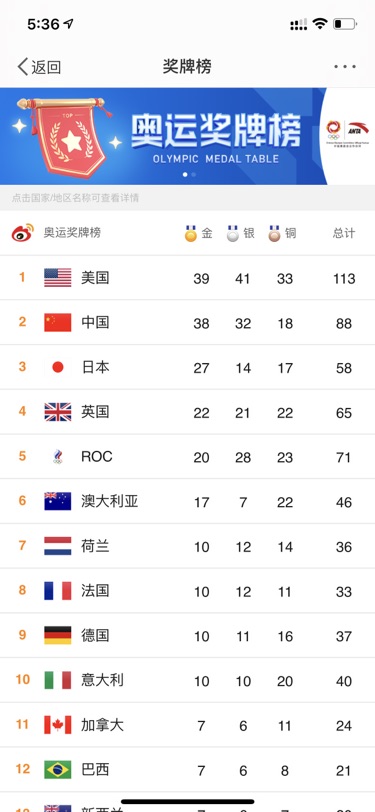
Task: Click the bronze medal 铜 column icon
Action: [275, 234]
